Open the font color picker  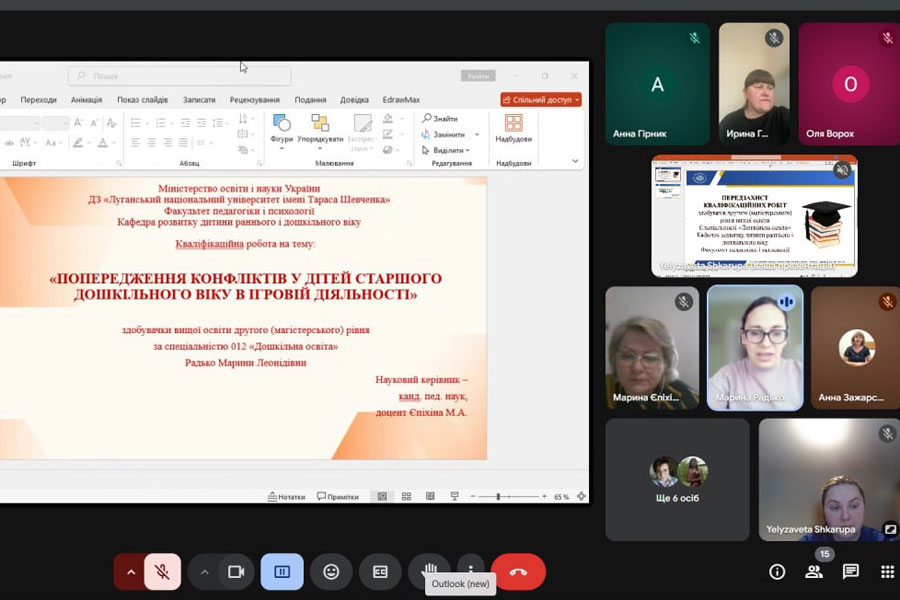(x=105, y=142)
